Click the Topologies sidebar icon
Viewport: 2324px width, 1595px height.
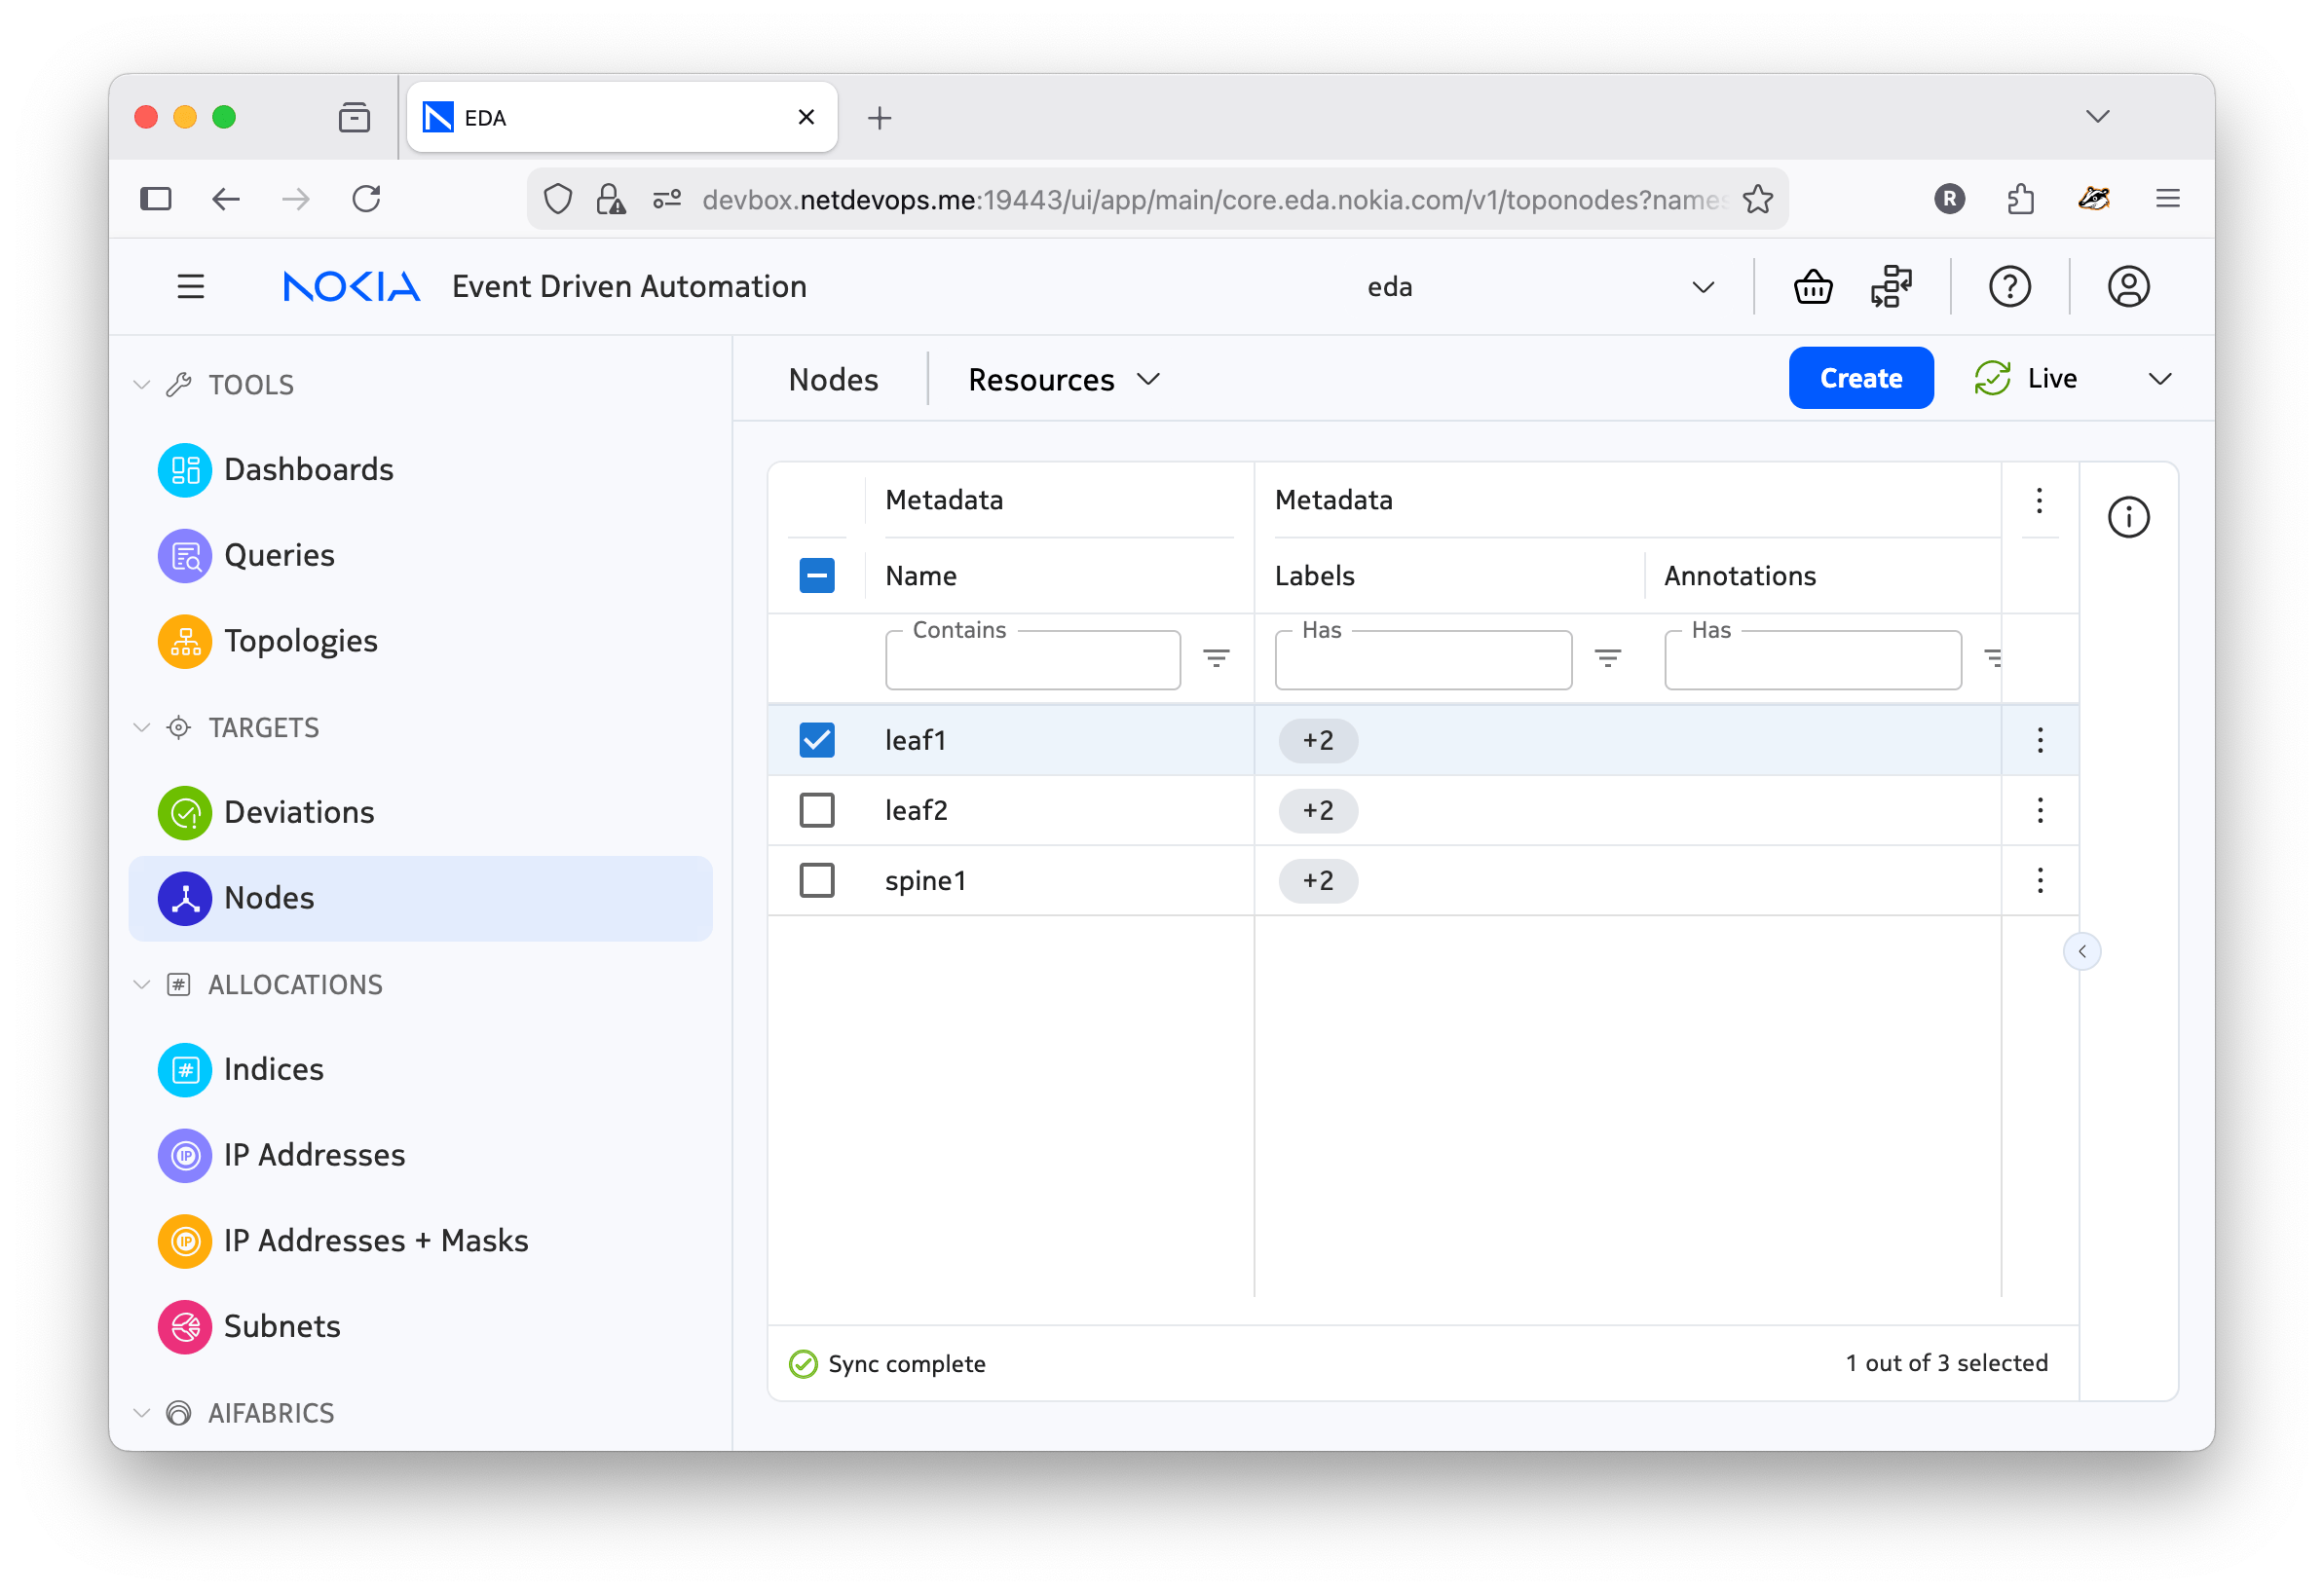[185, 641]
